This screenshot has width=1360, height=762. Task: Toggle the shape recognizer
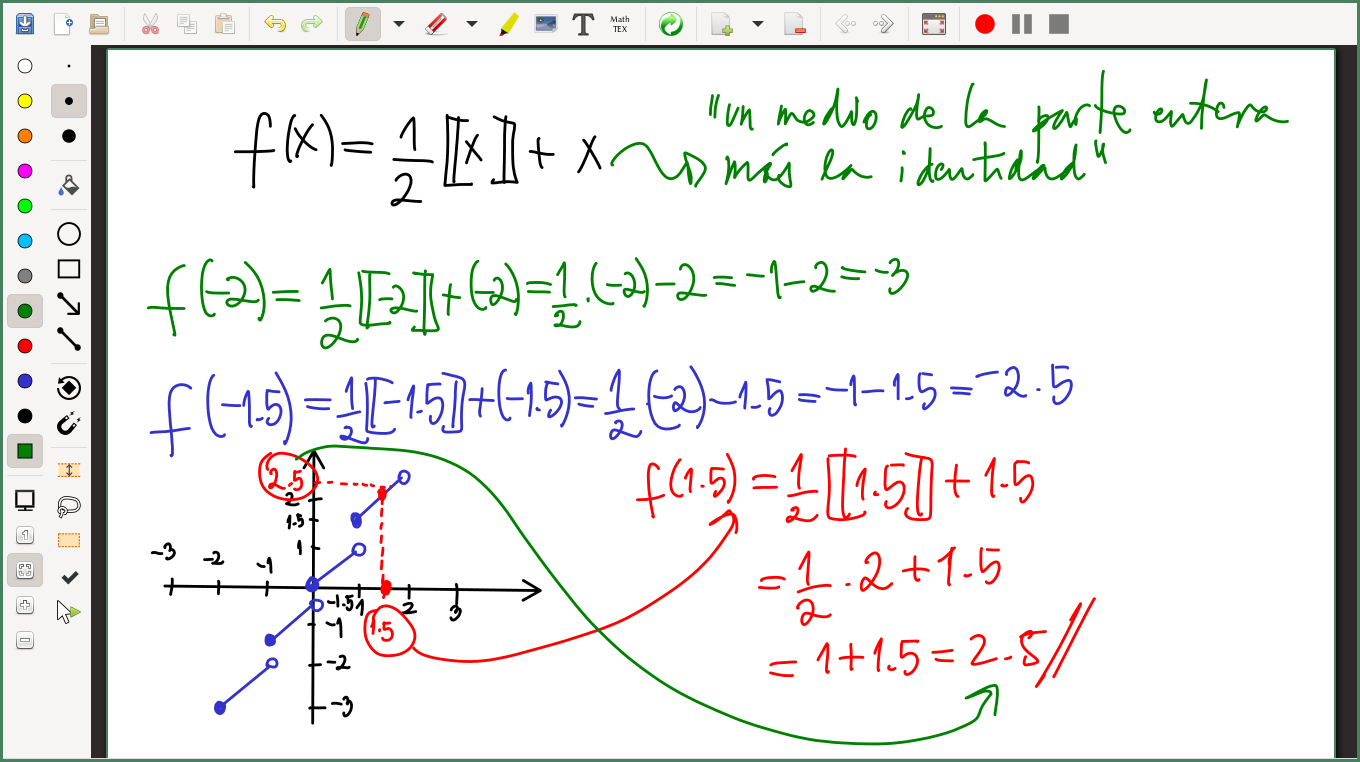tap(68, 388)
